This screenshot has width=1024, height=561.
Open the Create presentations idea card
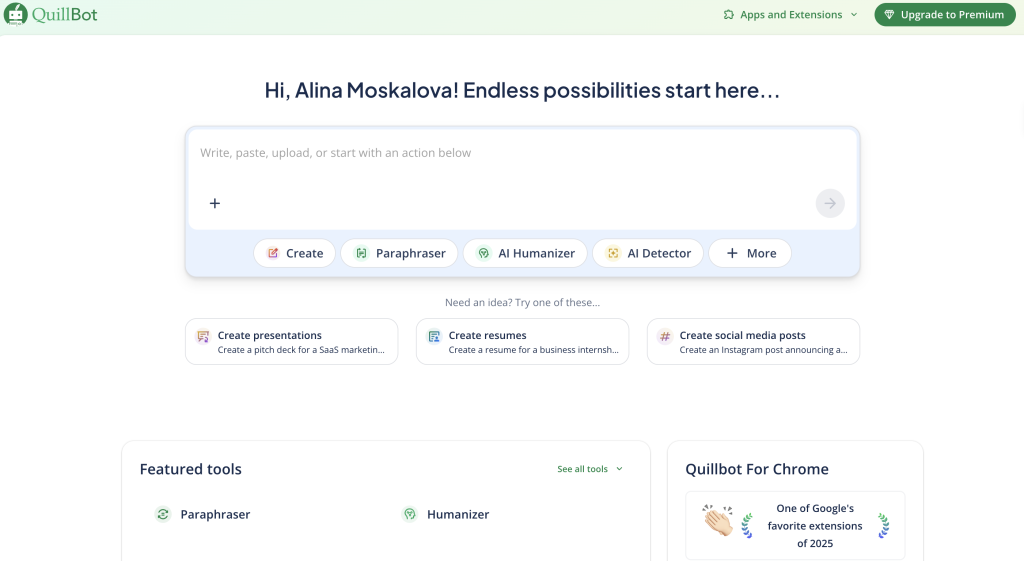tap(291, 342)
